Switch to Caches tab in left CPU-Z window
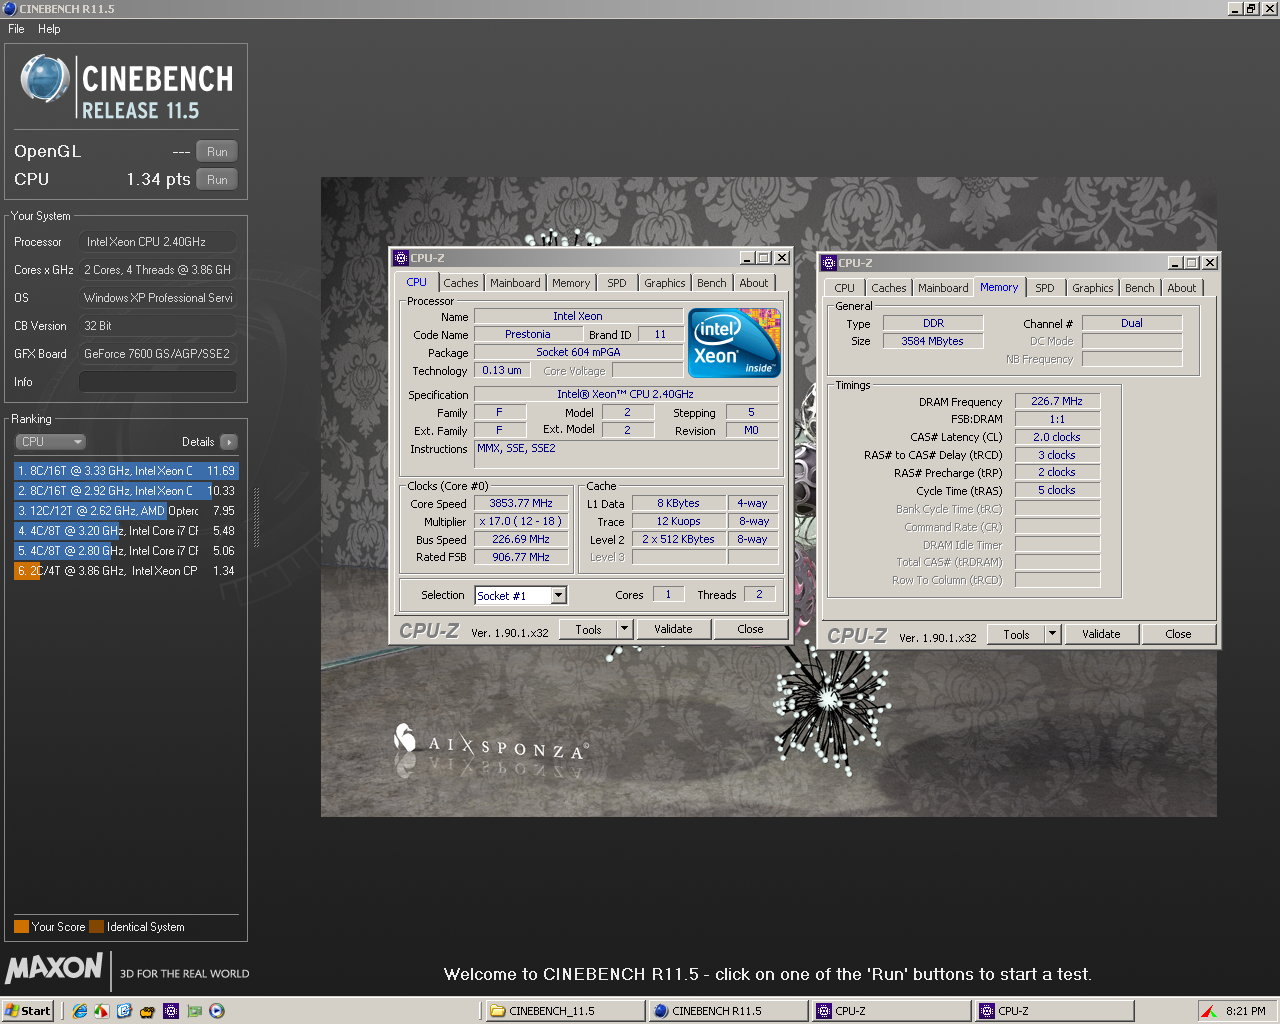The image size is (1280, 1024). 461,283
